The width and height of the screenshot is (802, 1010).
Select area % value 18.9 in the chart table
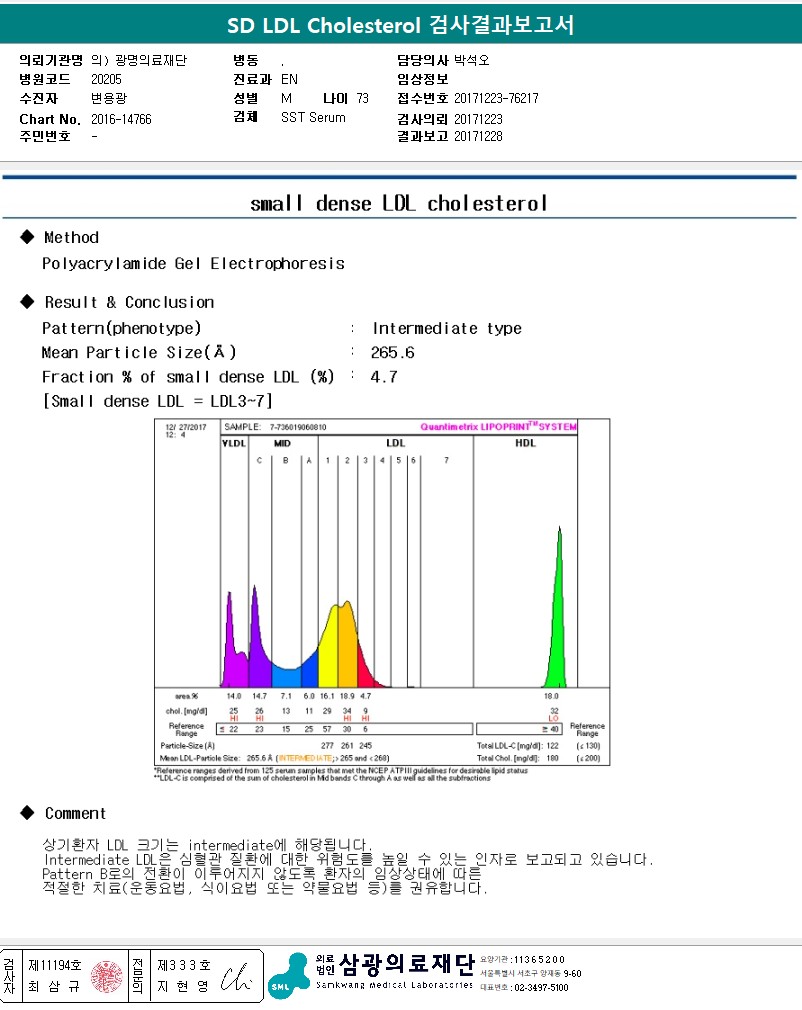pyautogui.click(x=347, y=696)
